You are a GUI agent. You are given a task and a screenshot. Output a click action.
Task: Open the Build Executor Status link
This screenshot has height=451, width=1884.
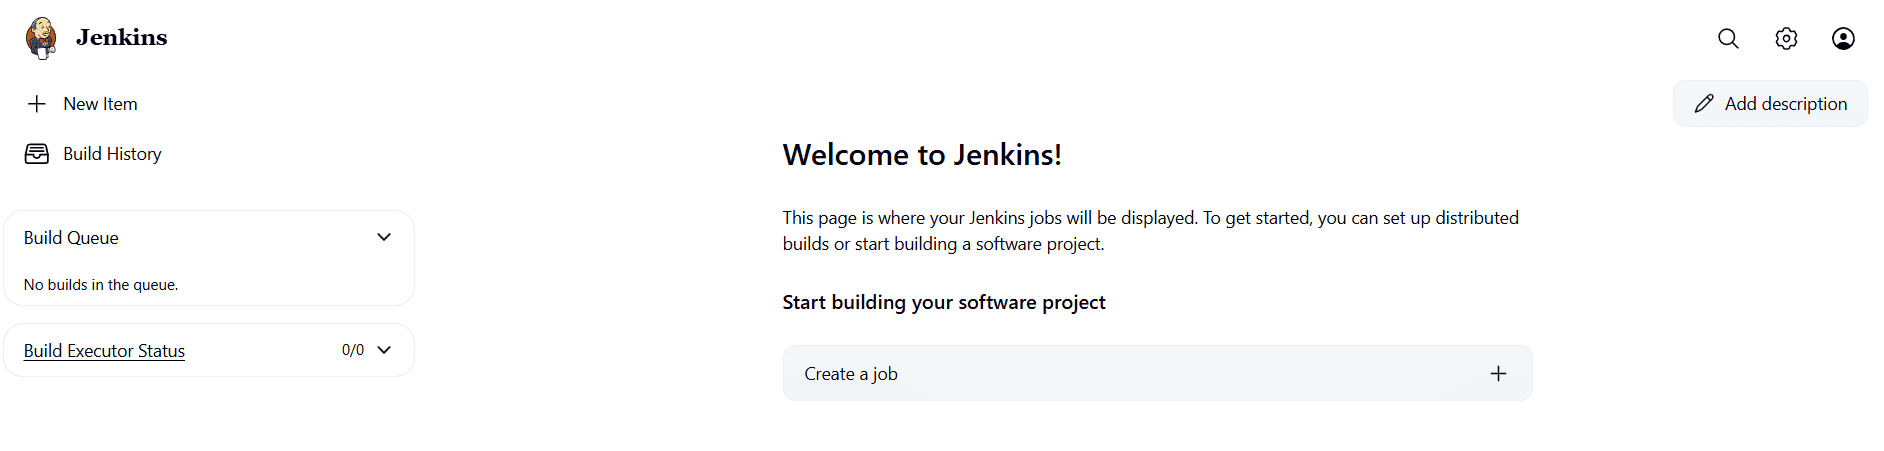[x=104, y=351]
